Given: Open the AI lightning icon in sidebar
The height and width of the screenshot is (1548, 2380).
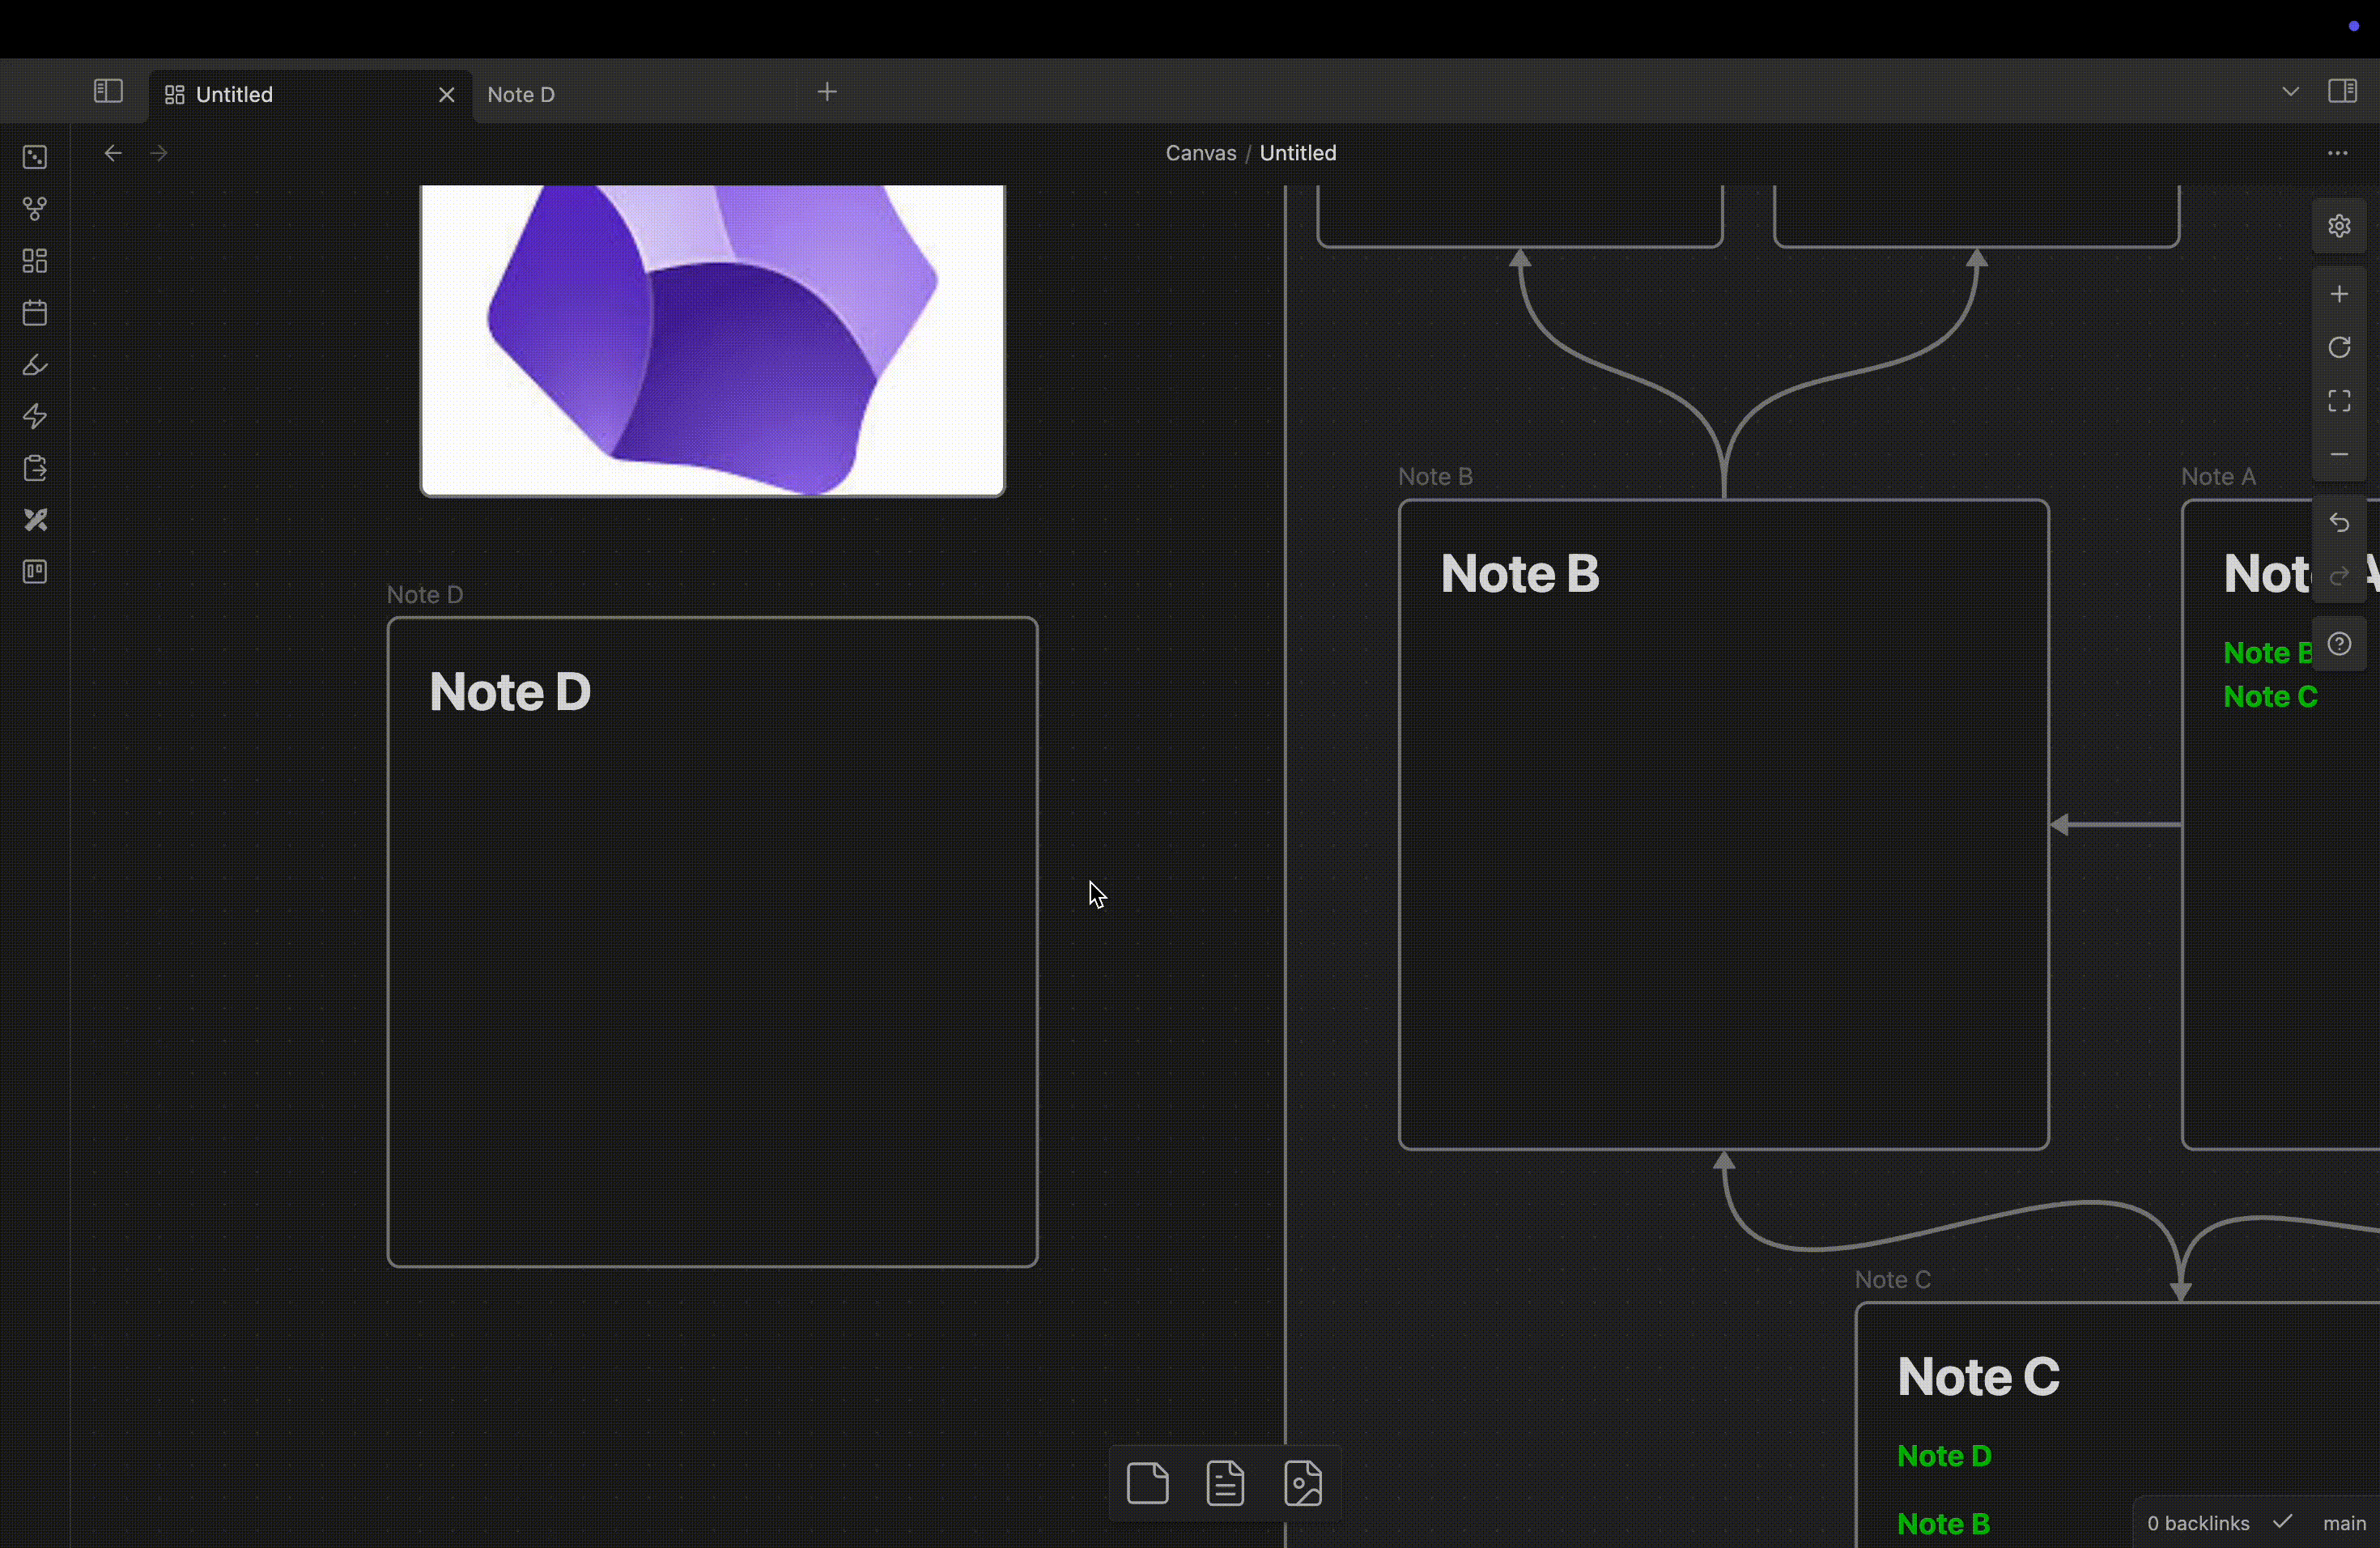Looking at the screenshot, I should [35, 417].
